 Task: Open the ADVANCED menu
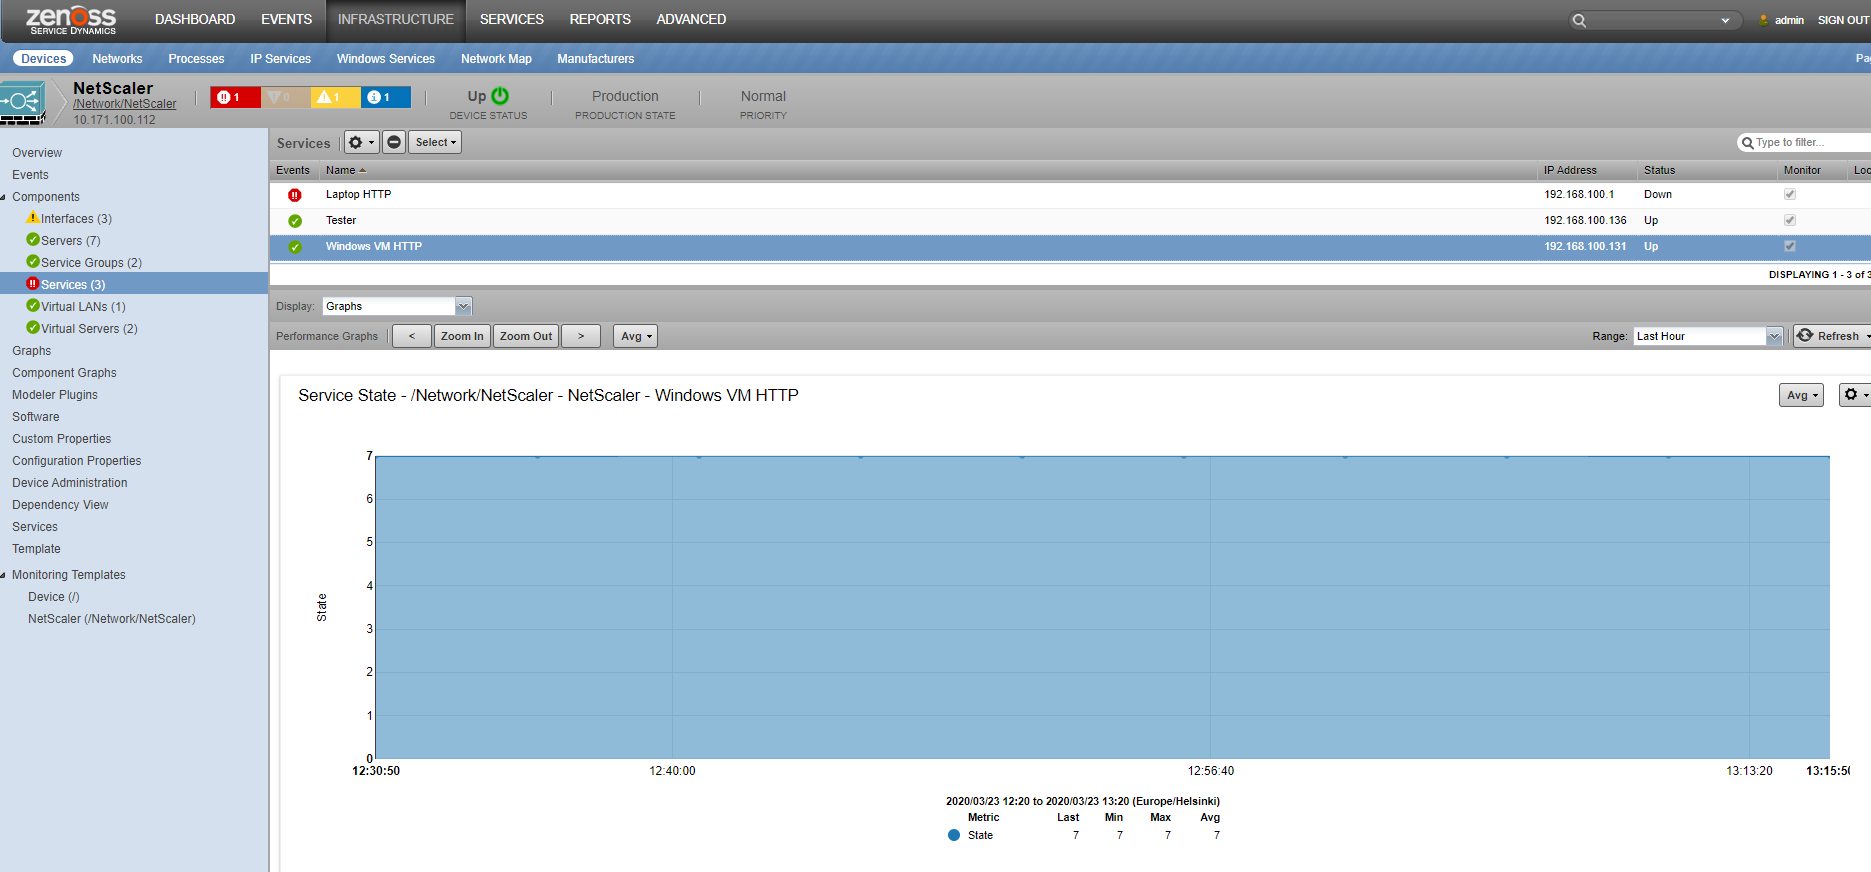coord(691,20)
